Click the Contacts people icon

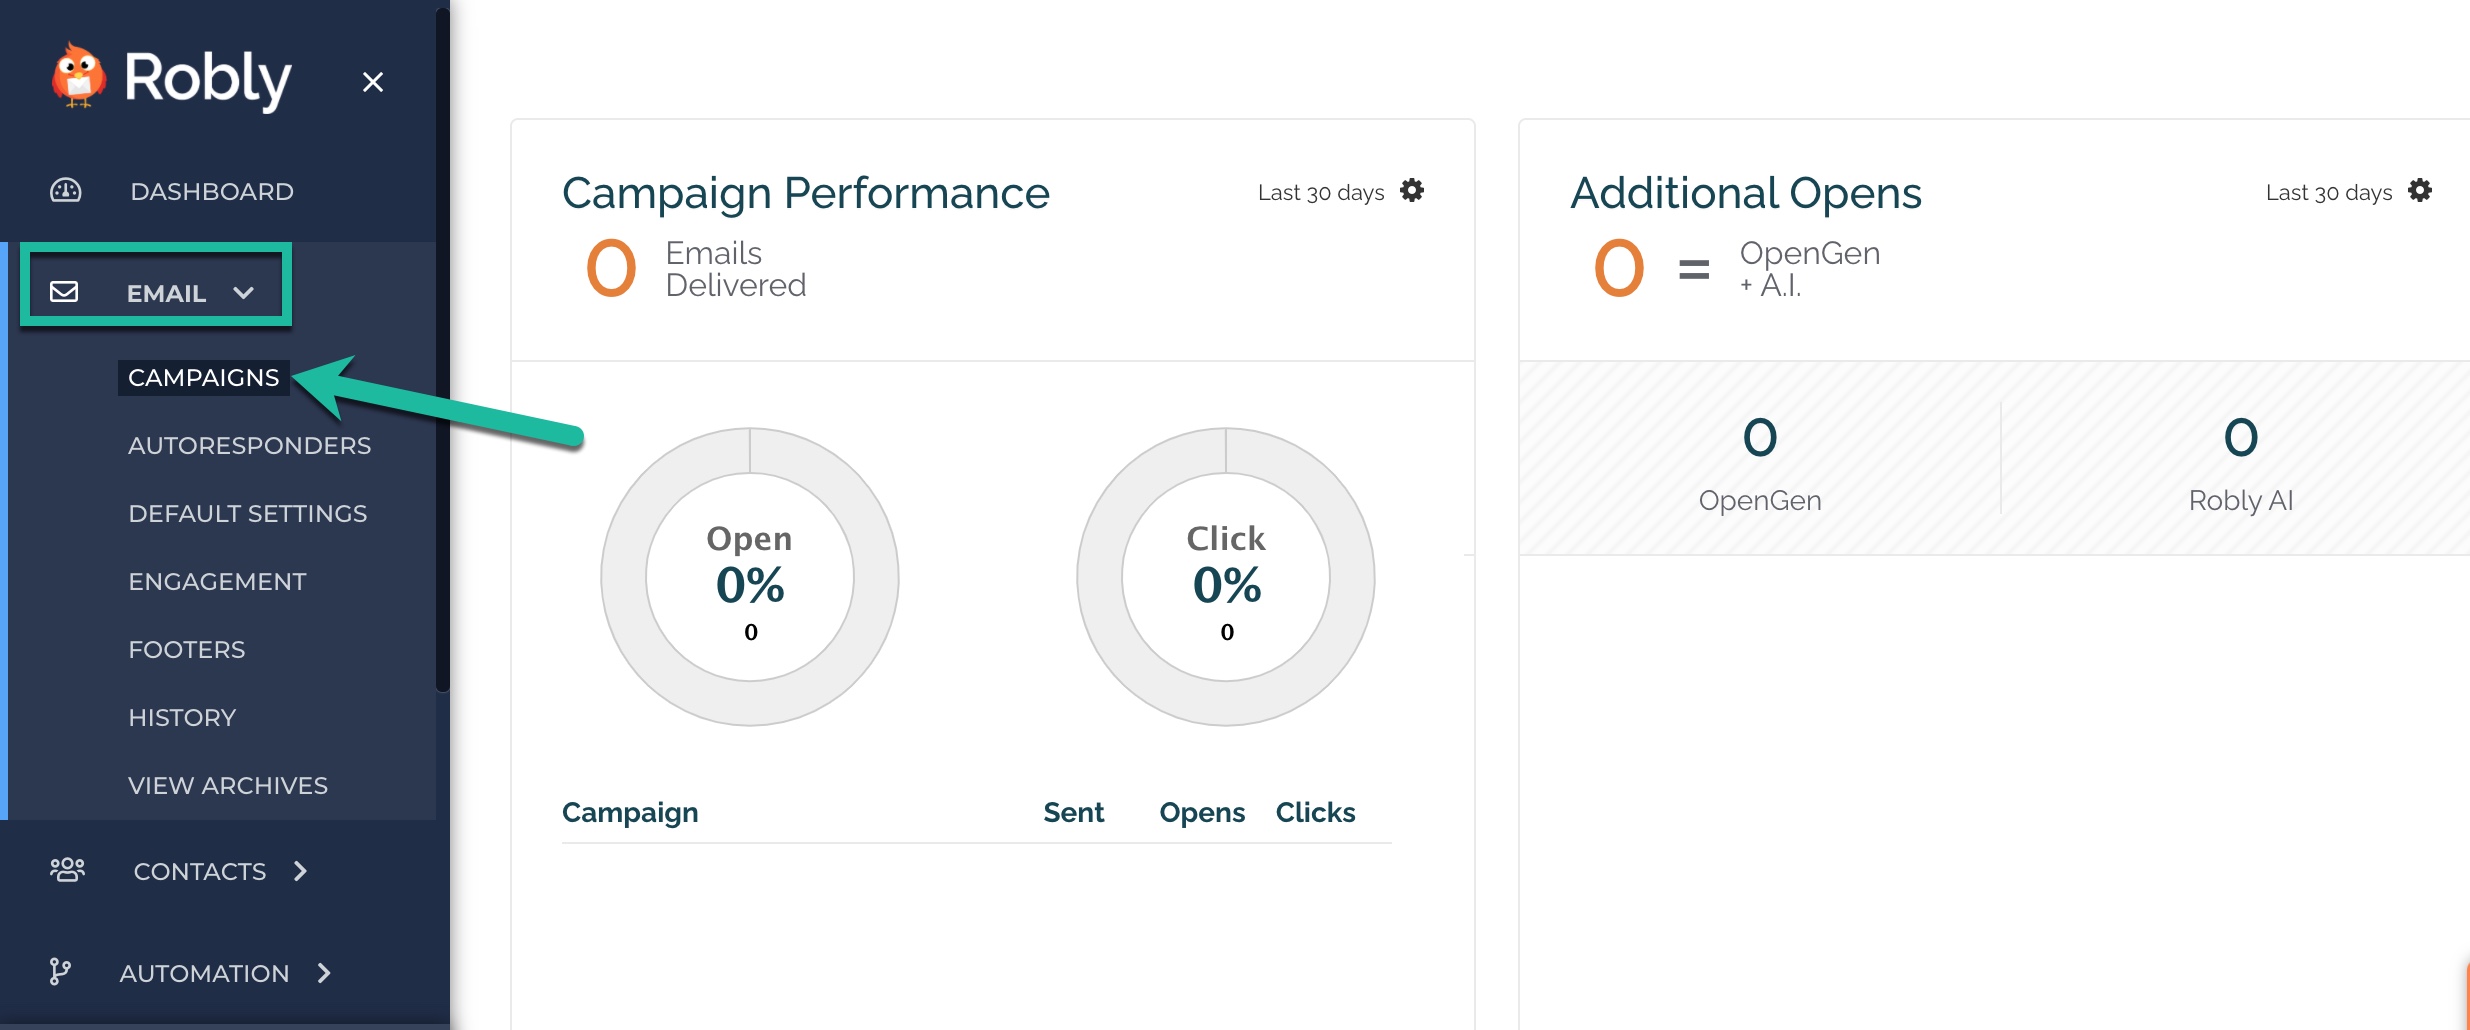pyautogui.click(x=67, y=870)
